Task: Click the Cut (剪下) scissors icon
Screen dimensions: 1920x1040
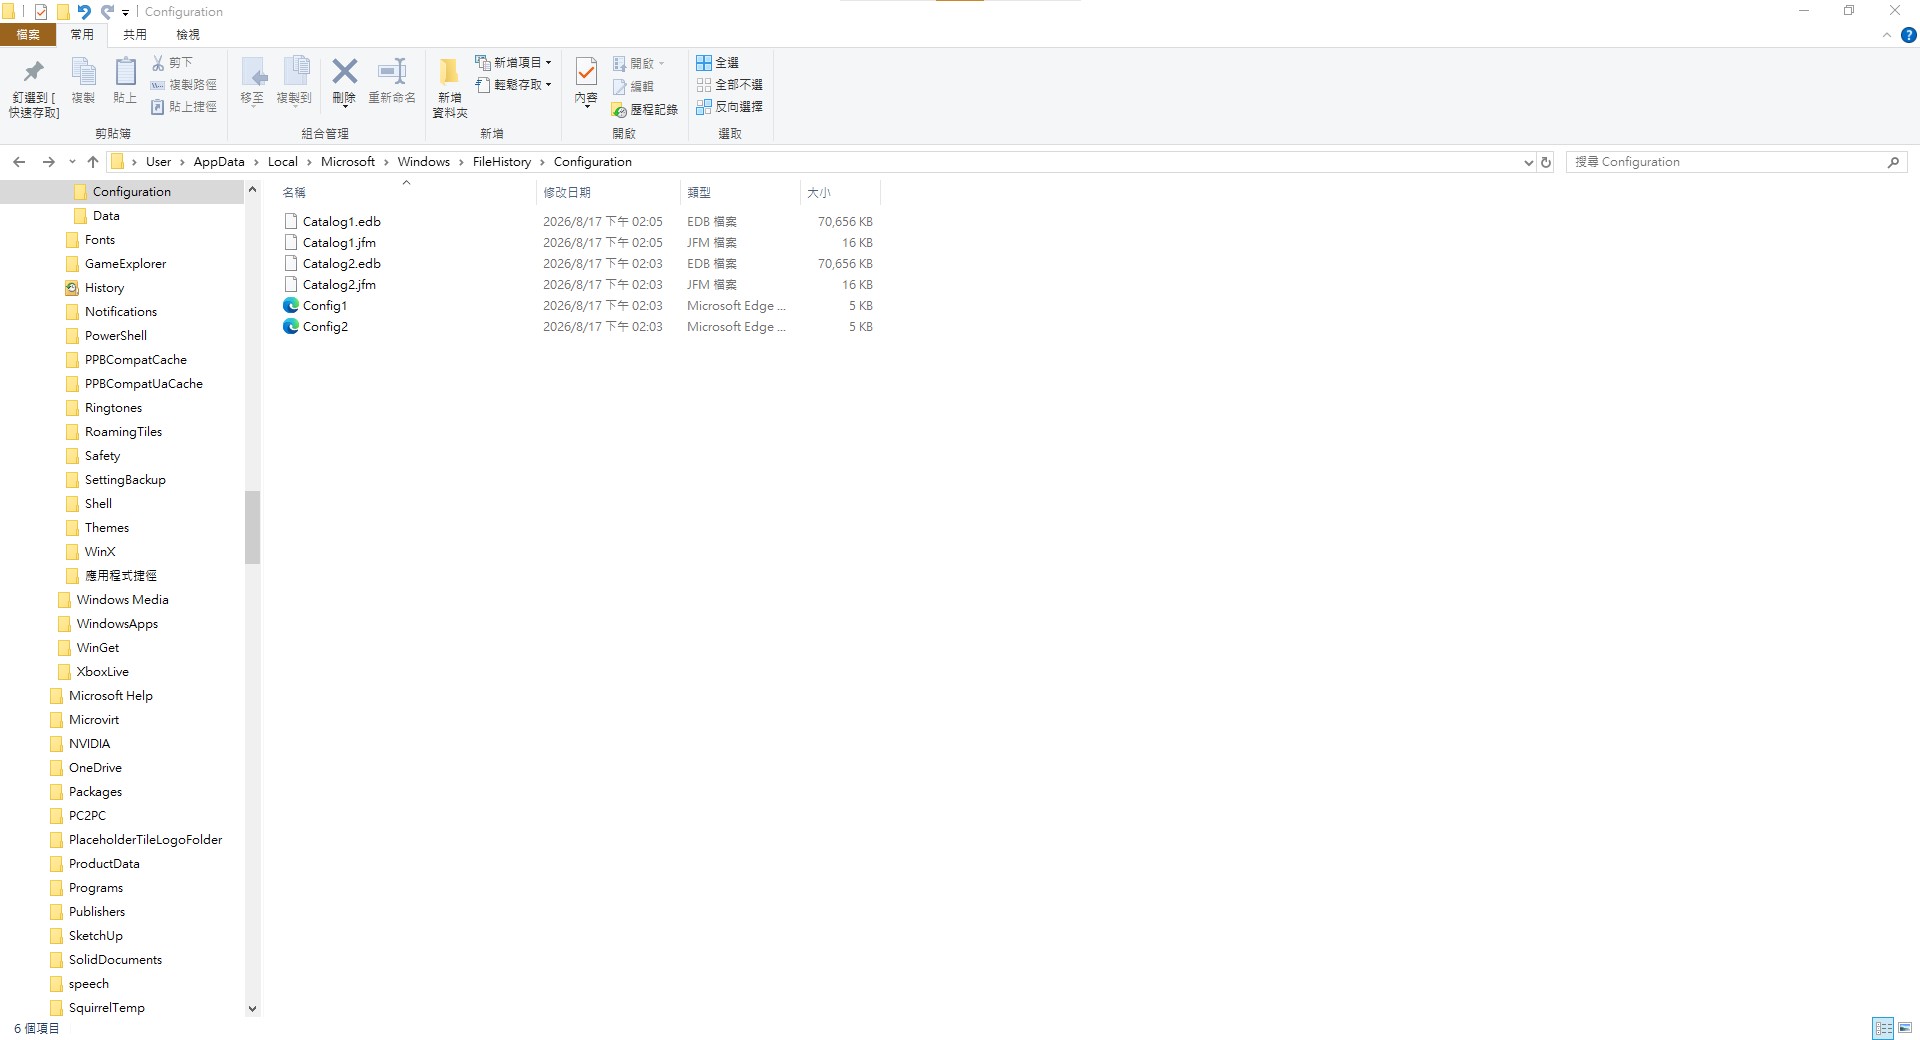Action: pyautogui.click(x=172, y=62)
